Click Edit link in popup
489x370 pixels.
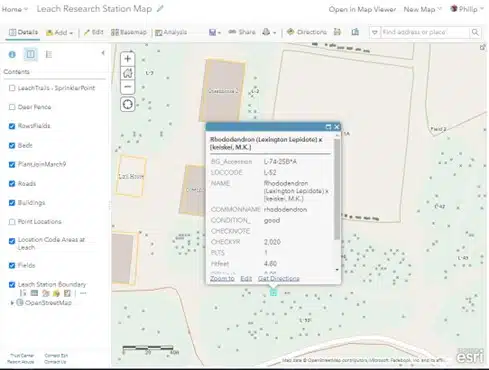tap(246, 278)
